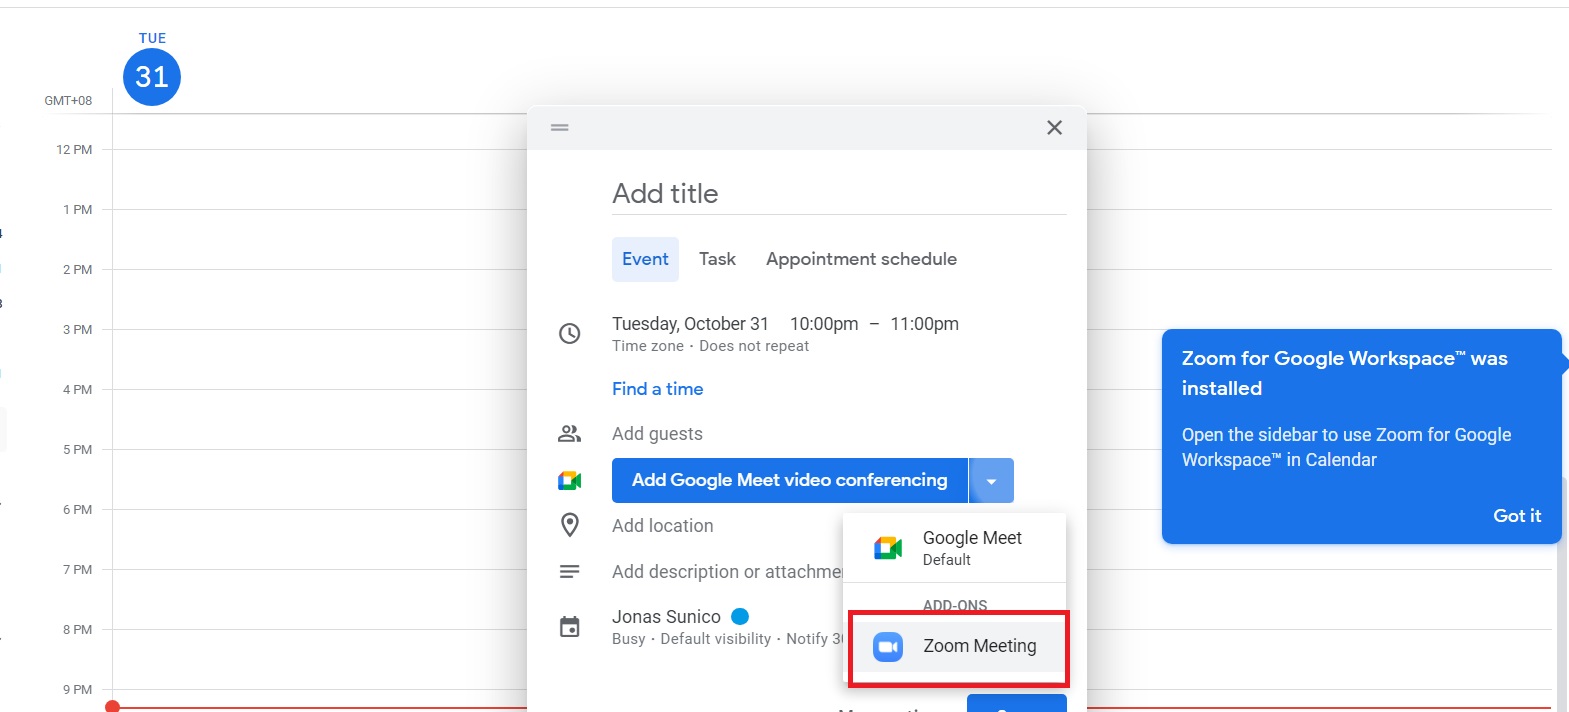This screenshot has height=712, width=1569.
Task: Choose Google Meet Default in dropdown
Action: pyautogui.click(x=954, y=547)
